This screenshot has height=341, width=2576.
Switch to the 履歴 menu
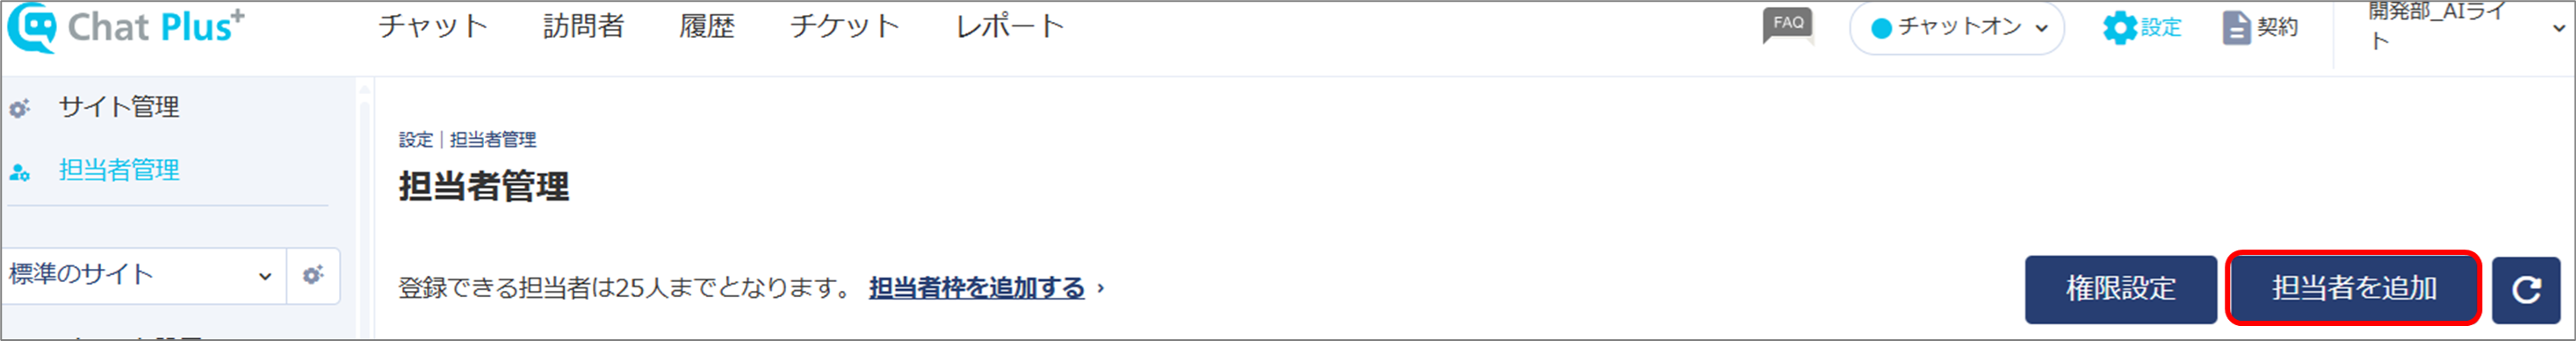point(707,26)
